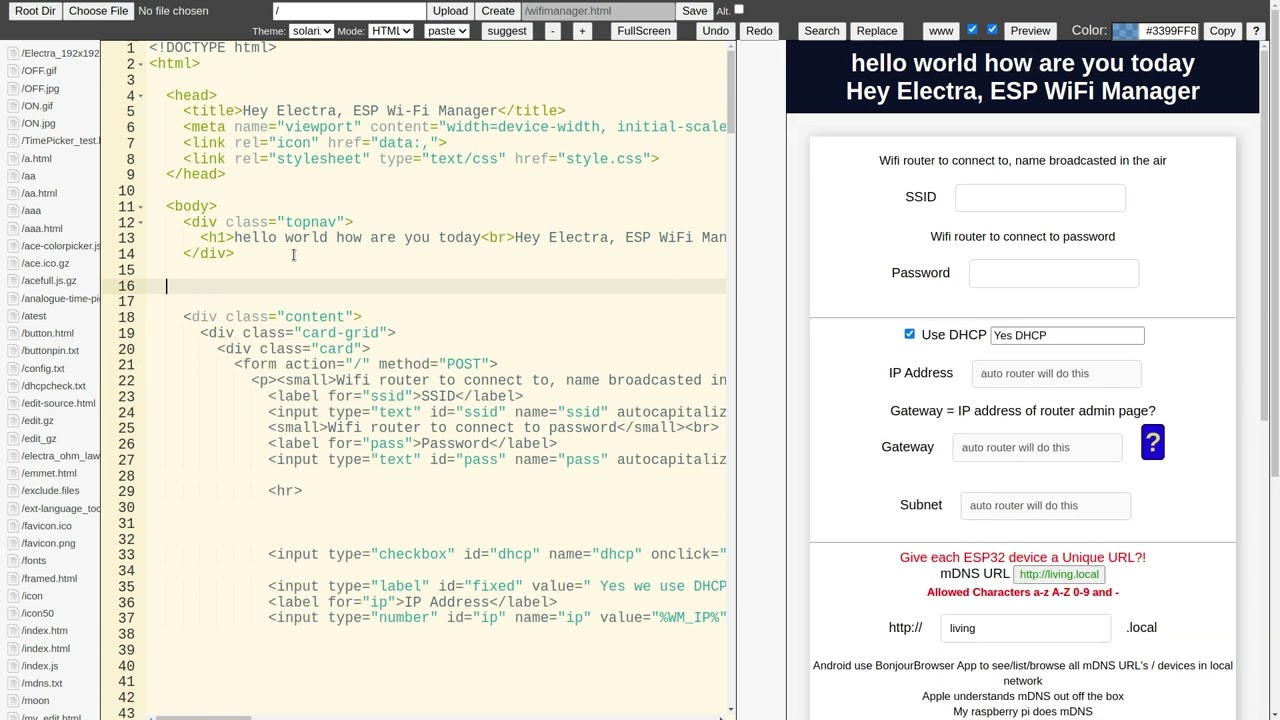Save the wifimanager.html file
Screen dimensions: 1280x720
694,11
